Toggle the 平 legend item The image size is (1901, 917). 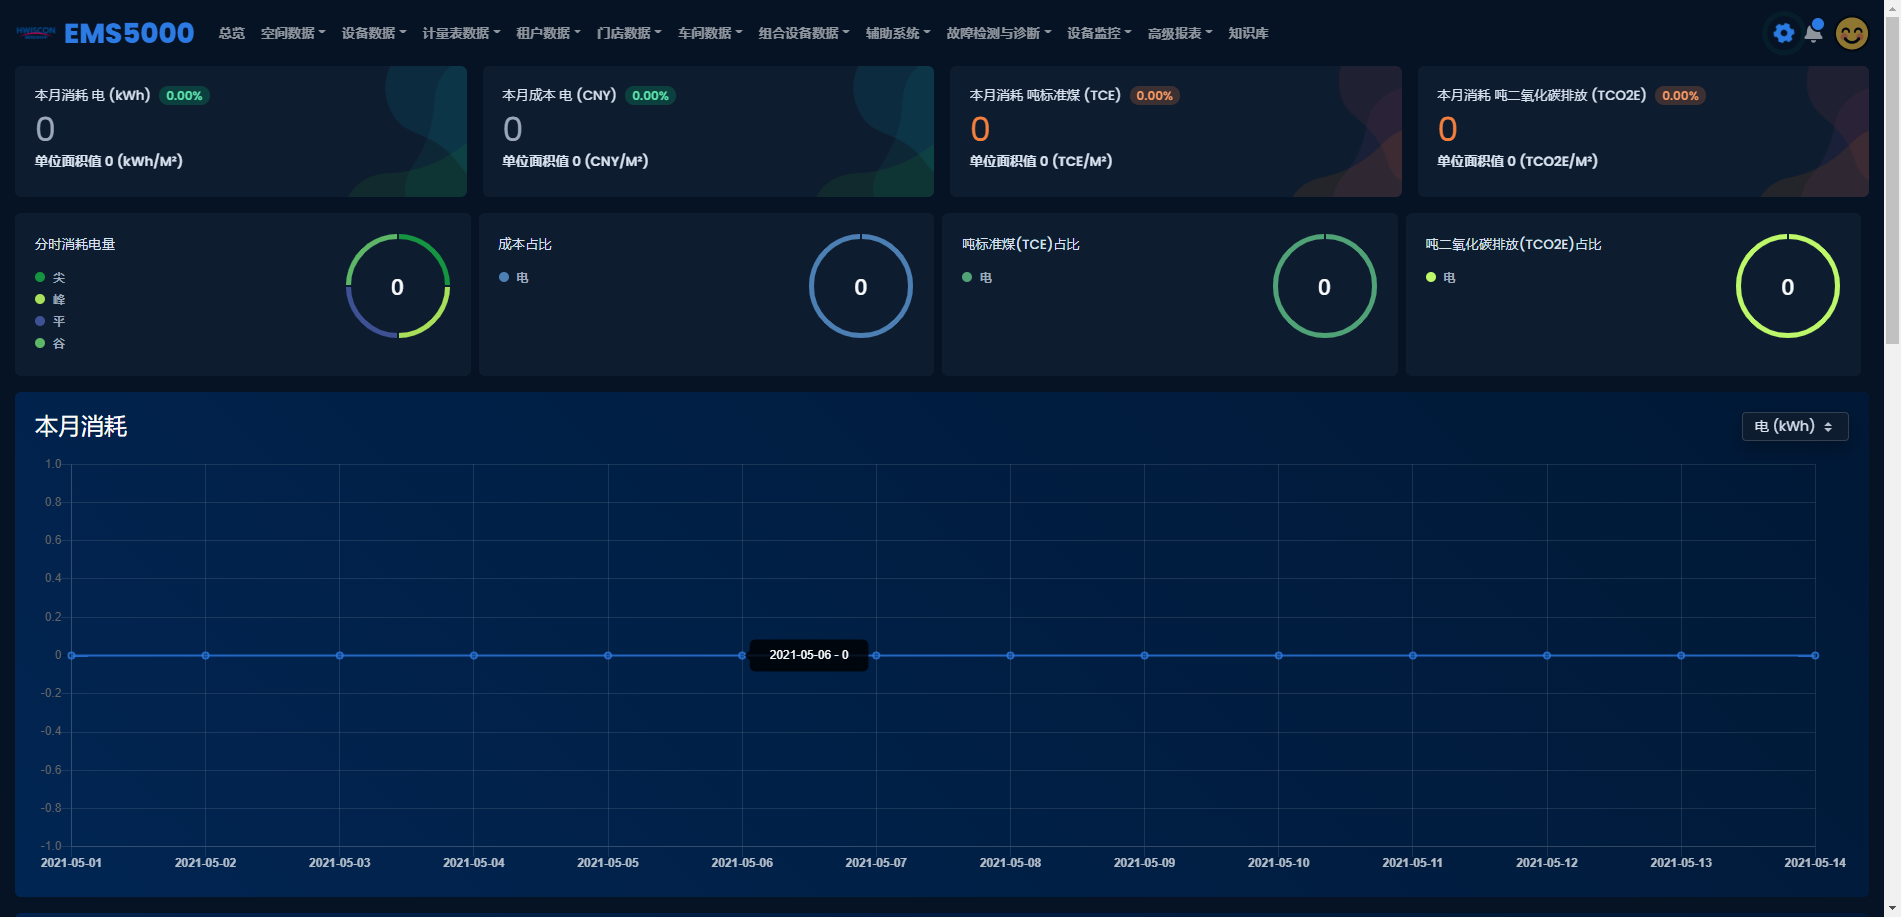[x=50, y=322]
